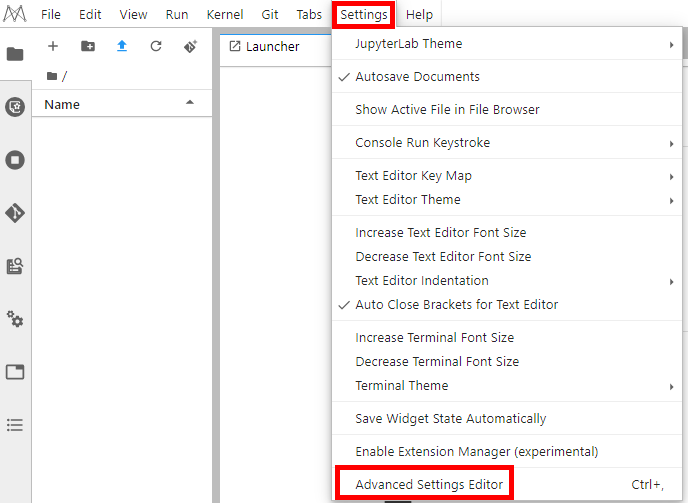Click the Git clone toolbar icon
688x503 pixels.
click(190, 46)
